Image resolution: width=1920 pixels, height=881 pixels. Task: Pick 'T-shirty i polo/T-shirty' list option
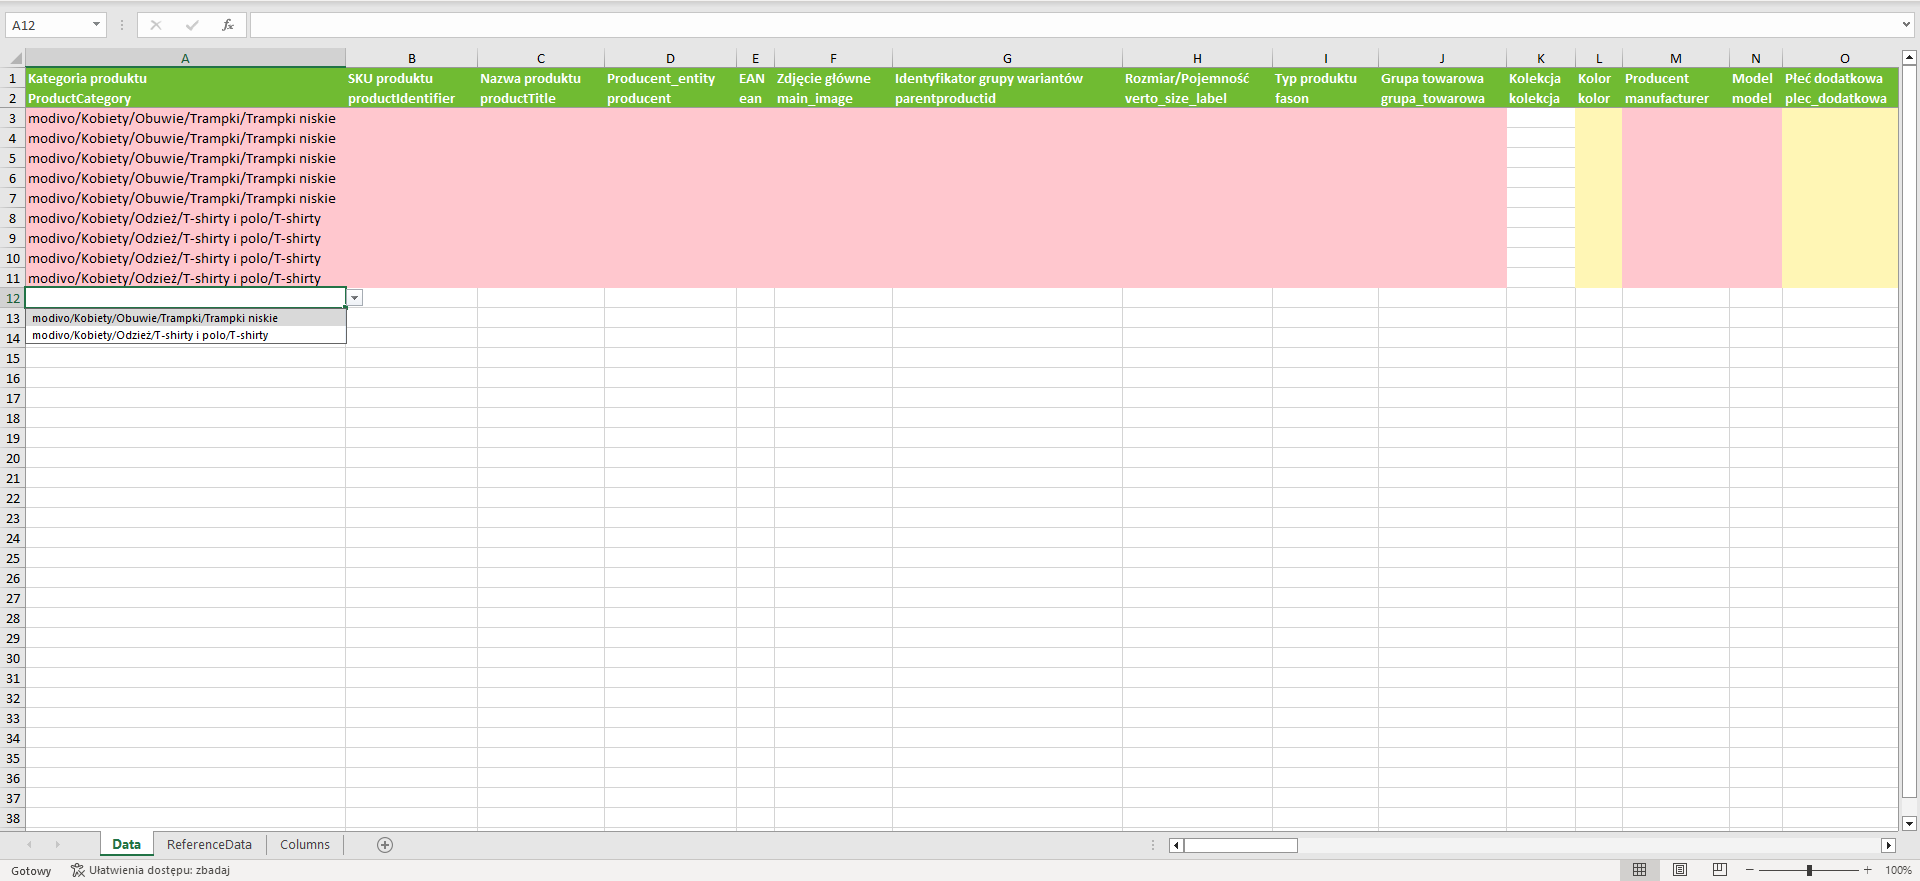click(150, 335)
